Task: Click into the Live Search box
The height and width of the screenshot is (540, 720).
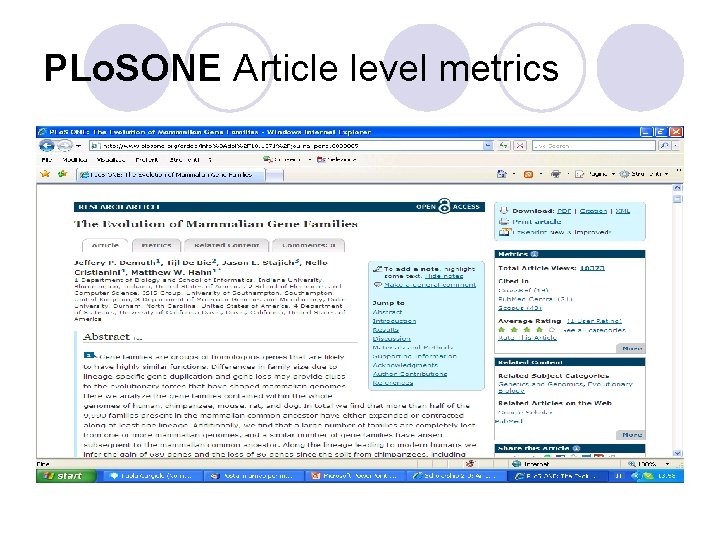Action: coord(594,146)
